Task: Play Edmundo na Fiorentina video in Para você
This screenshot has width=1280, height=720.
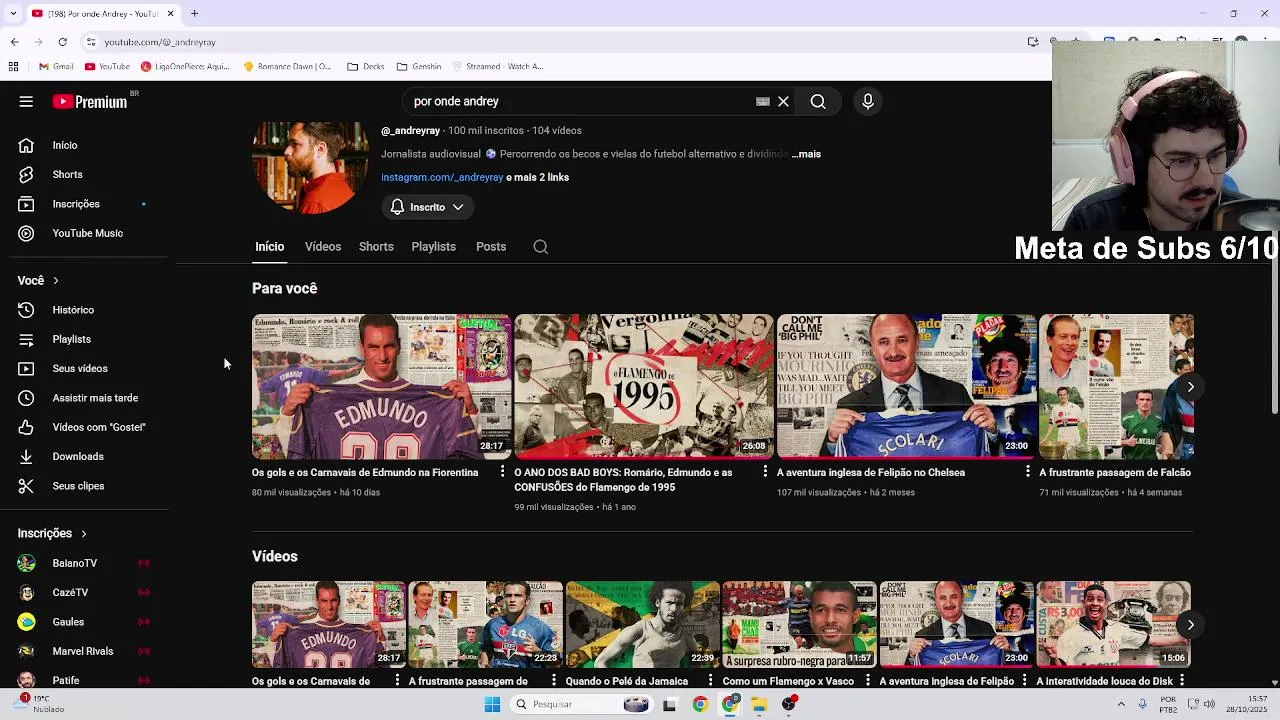Action: 381,387
